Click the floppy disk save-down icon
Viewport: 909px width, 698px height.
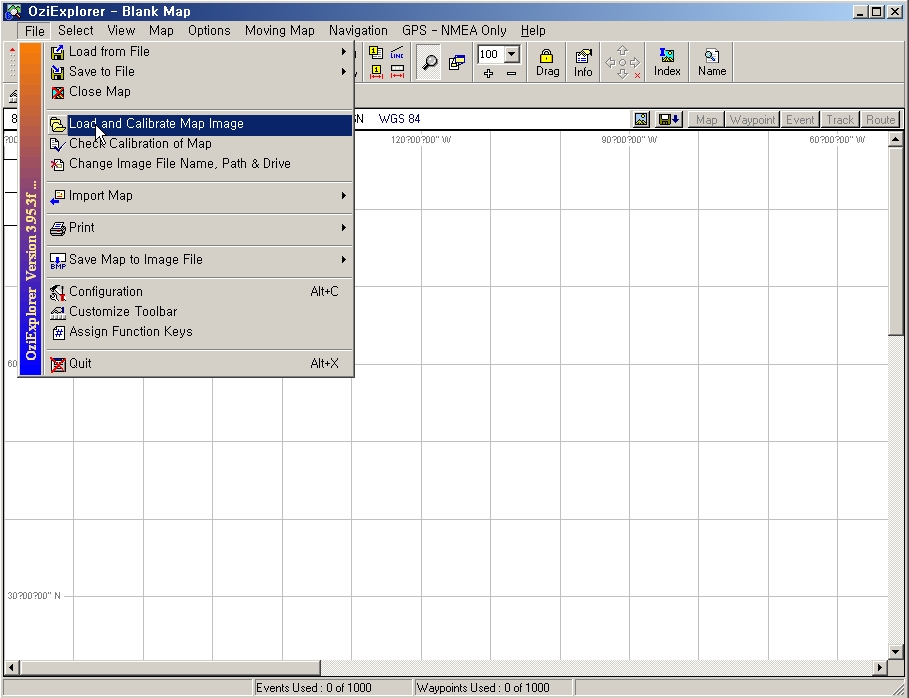click(669, 119)
